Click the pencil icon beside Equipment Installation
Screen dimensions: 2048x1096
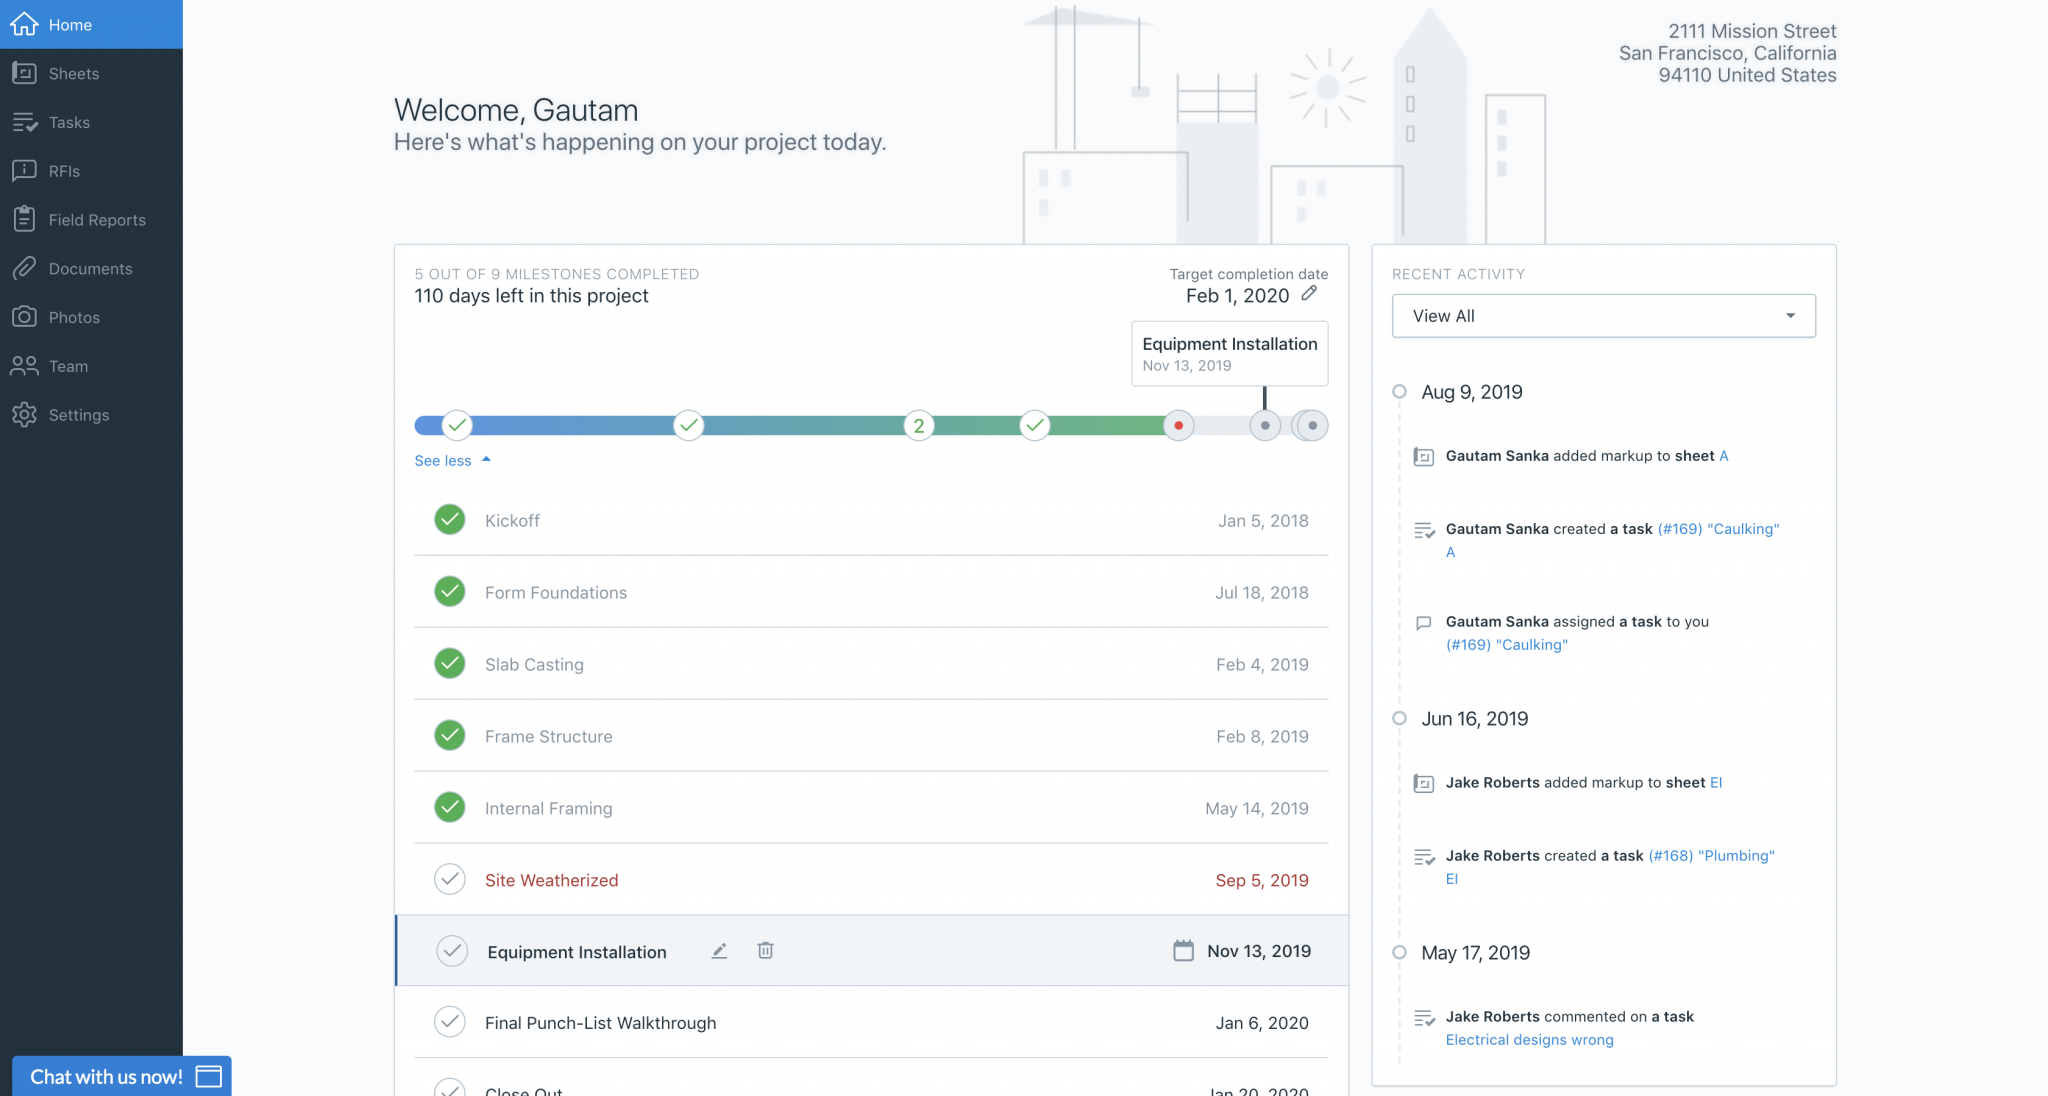click(719, 951)
